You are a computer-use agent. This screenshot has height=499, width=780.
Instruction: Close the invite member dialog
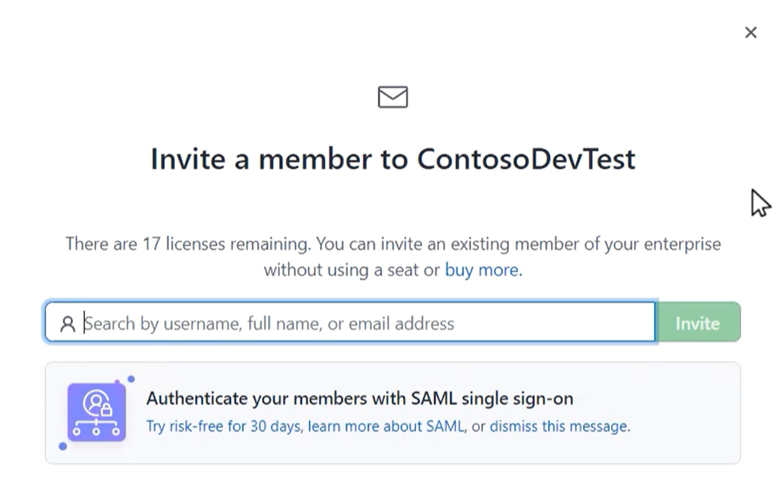[x=751, y=33]
